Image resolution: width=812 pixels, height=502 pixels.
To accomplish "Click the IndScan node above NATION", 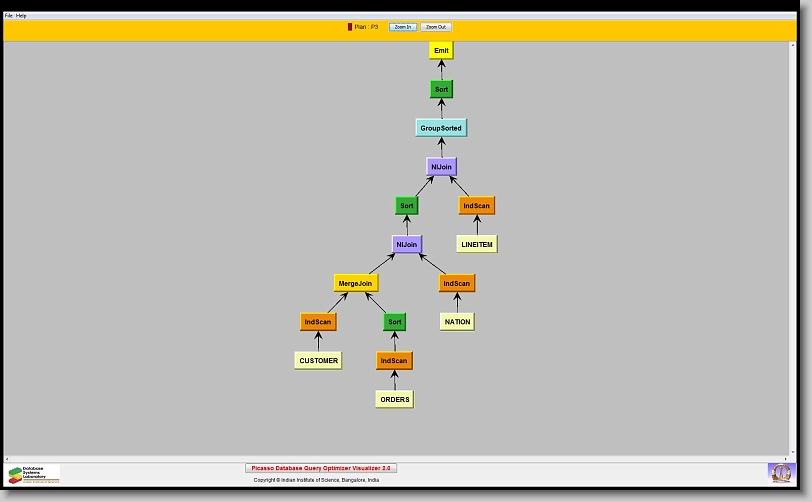I will click(x=456, y=283).
